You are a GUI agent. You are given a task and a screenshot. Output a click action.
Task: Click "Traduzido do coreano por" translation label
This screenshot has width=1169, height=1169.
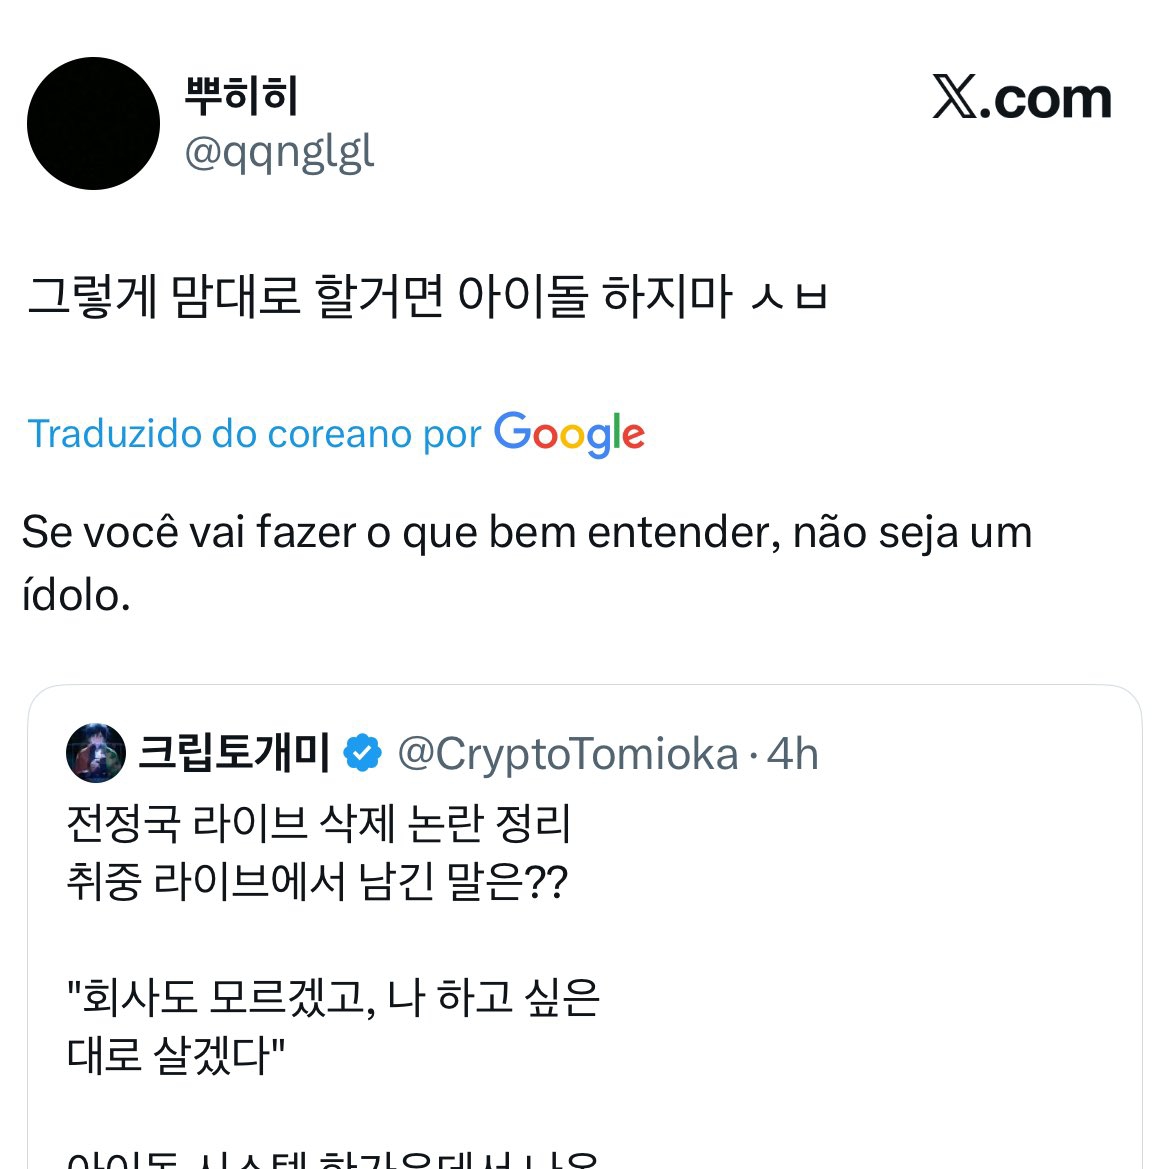pos(254,434)
